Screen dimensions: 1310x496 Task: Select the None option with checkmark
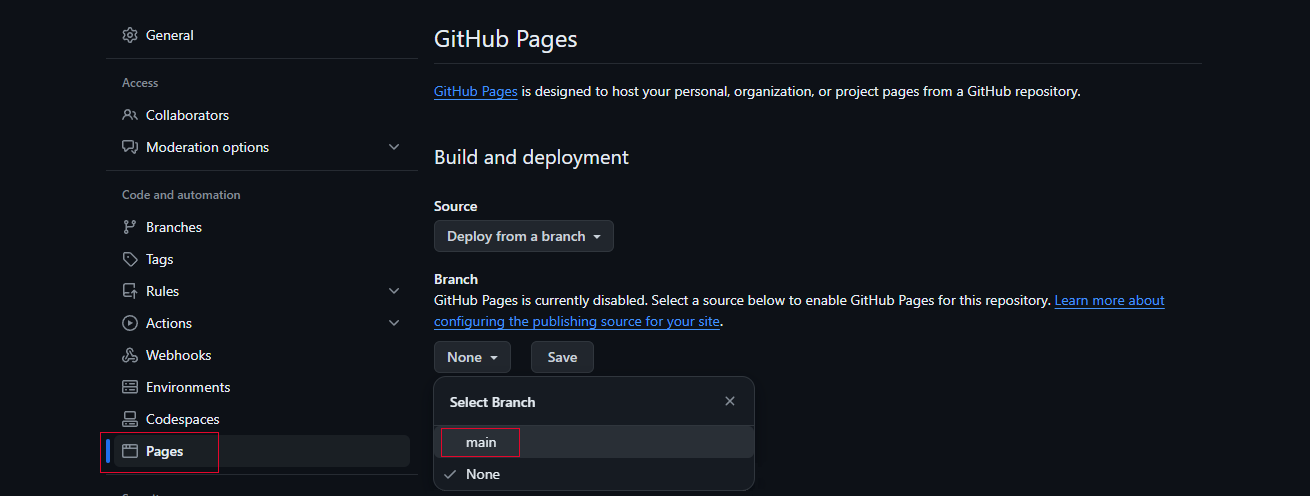[593, 474]
